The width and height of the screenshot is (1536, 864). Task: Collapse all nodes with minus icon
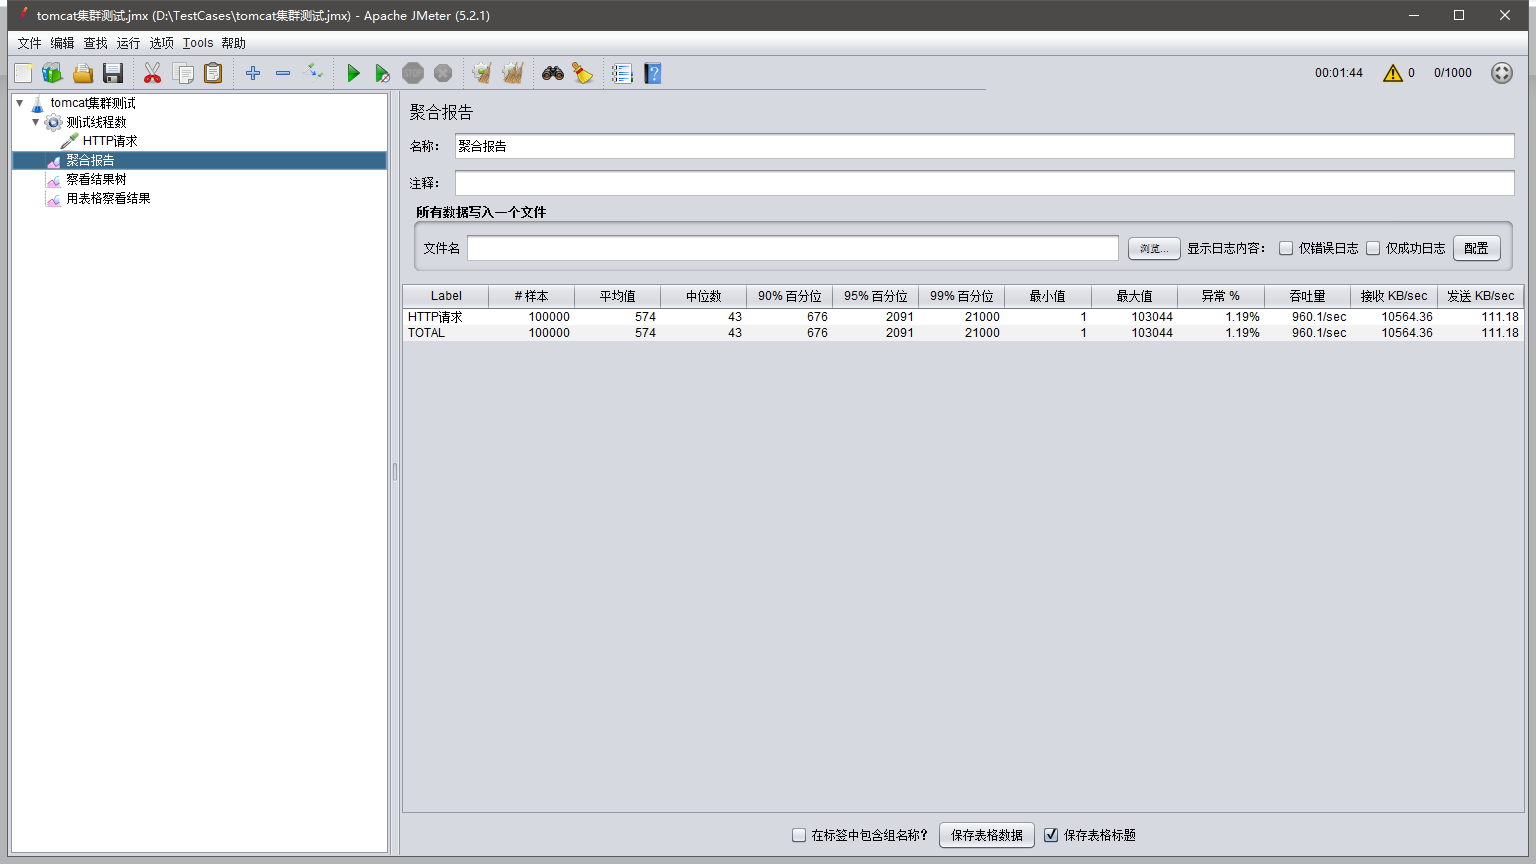[283, 73]
